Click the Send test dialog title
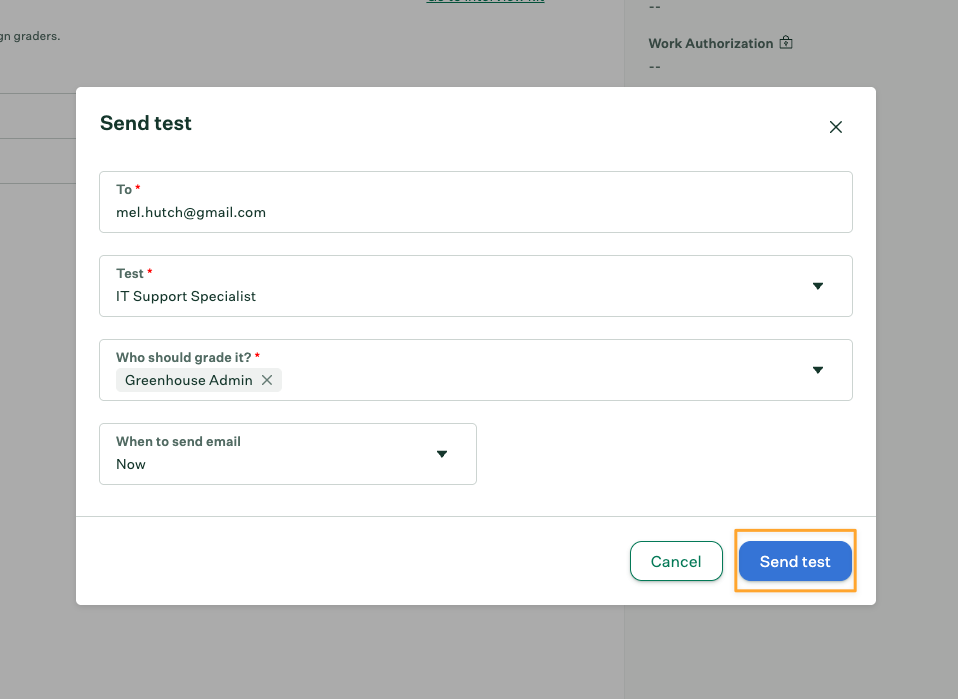Screen dimensions: 958x699 tap(146, 123)
